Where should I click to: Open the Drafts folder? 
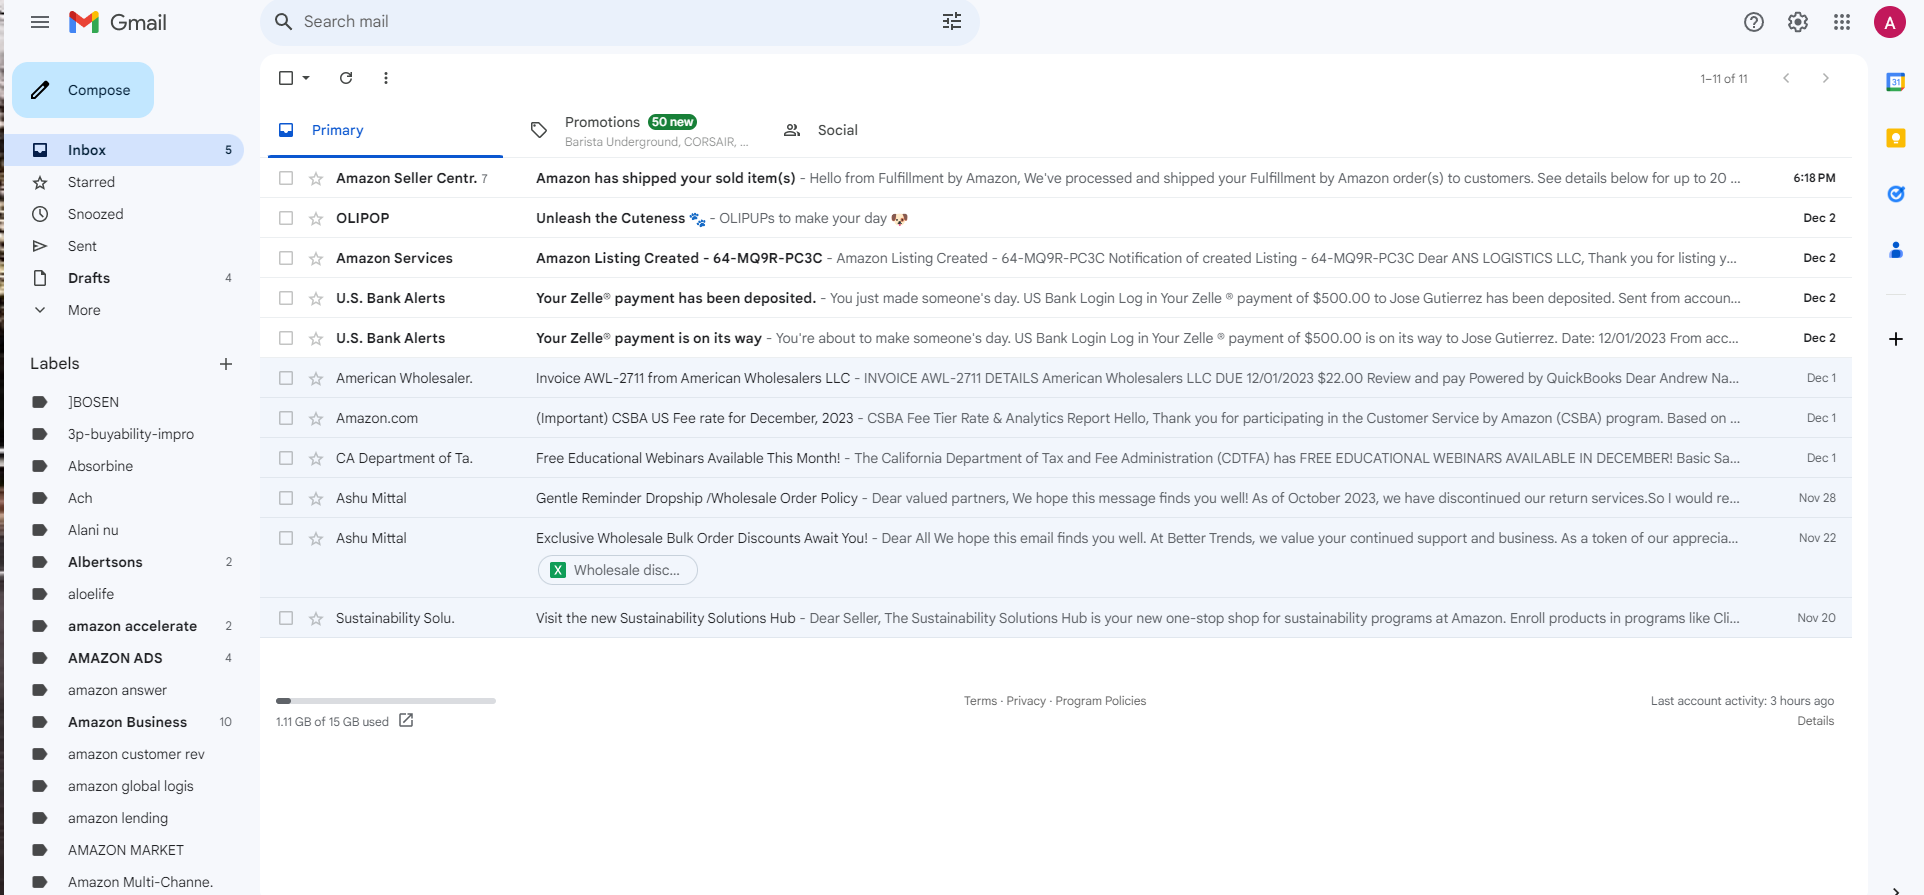123,278
